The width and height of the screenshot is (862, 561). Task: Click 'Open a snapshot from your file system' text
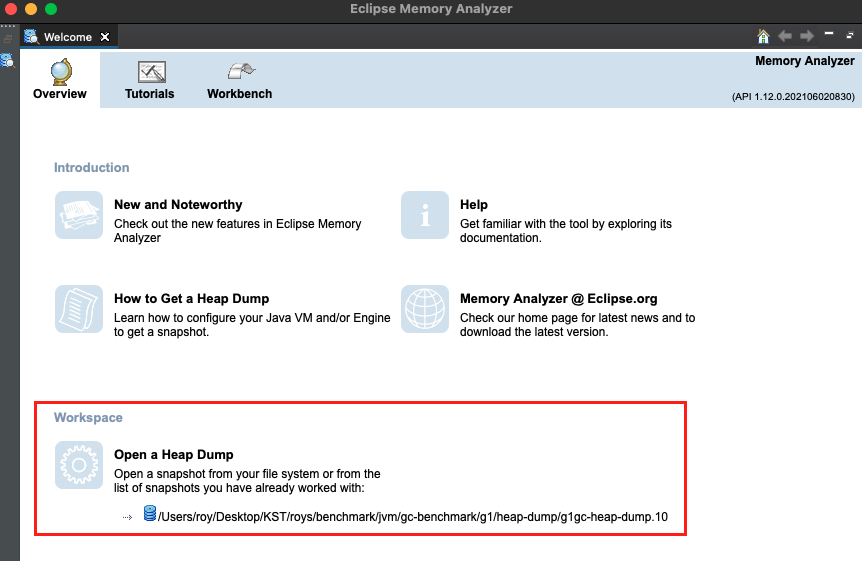point(247,481)
